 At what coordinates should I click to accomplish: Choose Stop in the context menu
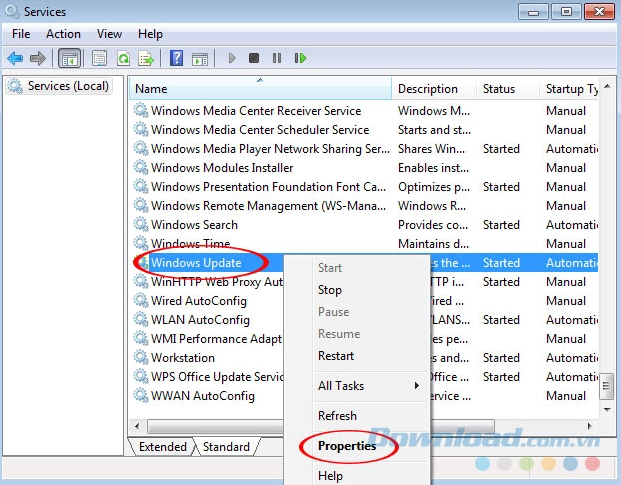pos(330,290)
